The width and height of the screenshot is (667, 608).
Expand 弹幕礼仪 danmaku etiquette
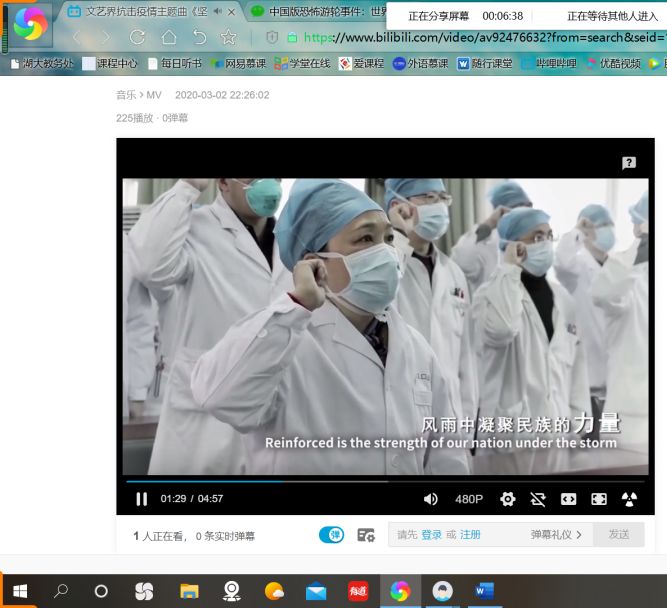[556, 534]
